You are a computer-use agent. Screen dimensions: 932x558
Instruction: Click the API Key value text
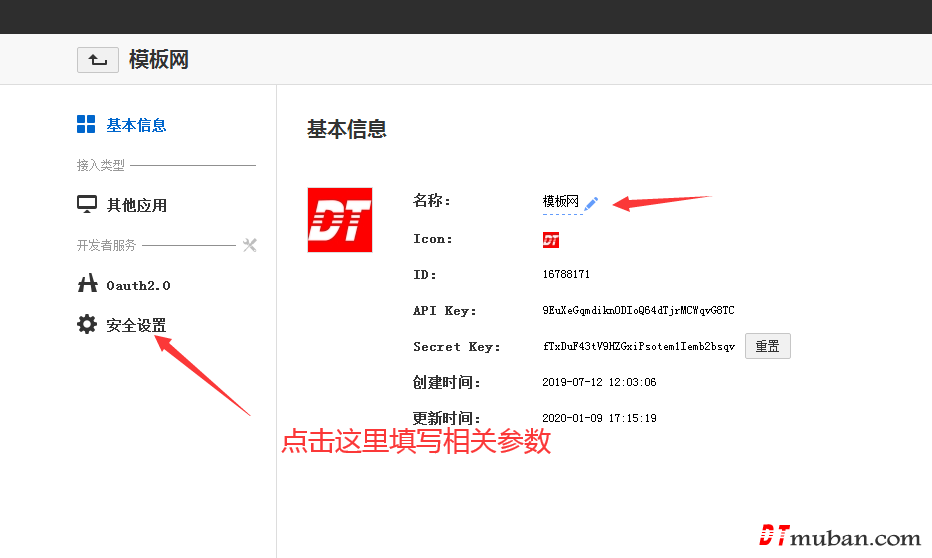638,311
